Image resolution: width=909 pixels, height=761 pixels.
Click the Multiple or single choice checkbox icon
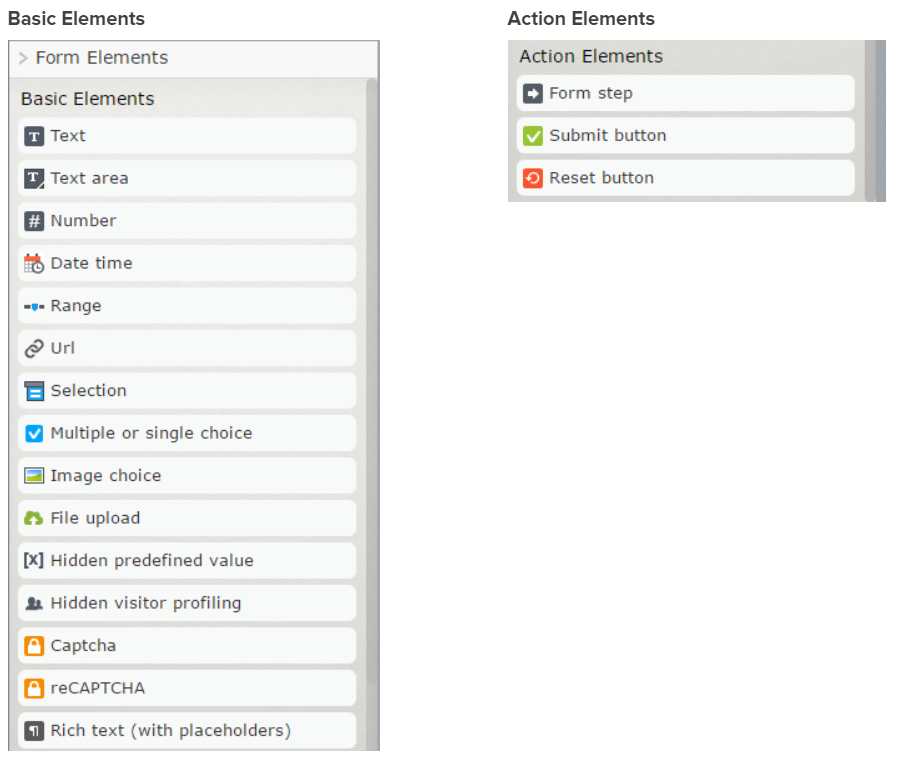tap(34, 434)
